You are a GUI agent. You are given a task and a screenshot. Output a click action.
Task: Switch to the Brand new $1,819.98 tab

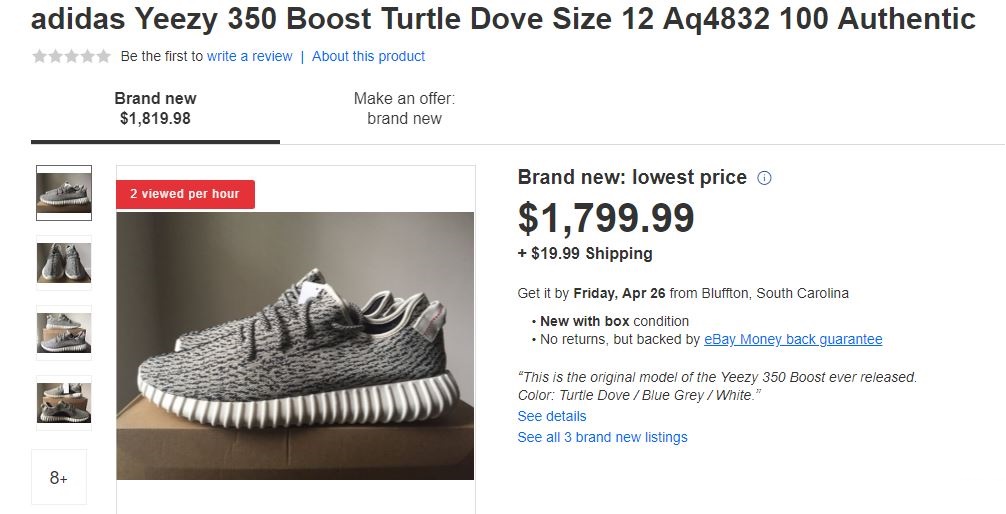[155, 108]
